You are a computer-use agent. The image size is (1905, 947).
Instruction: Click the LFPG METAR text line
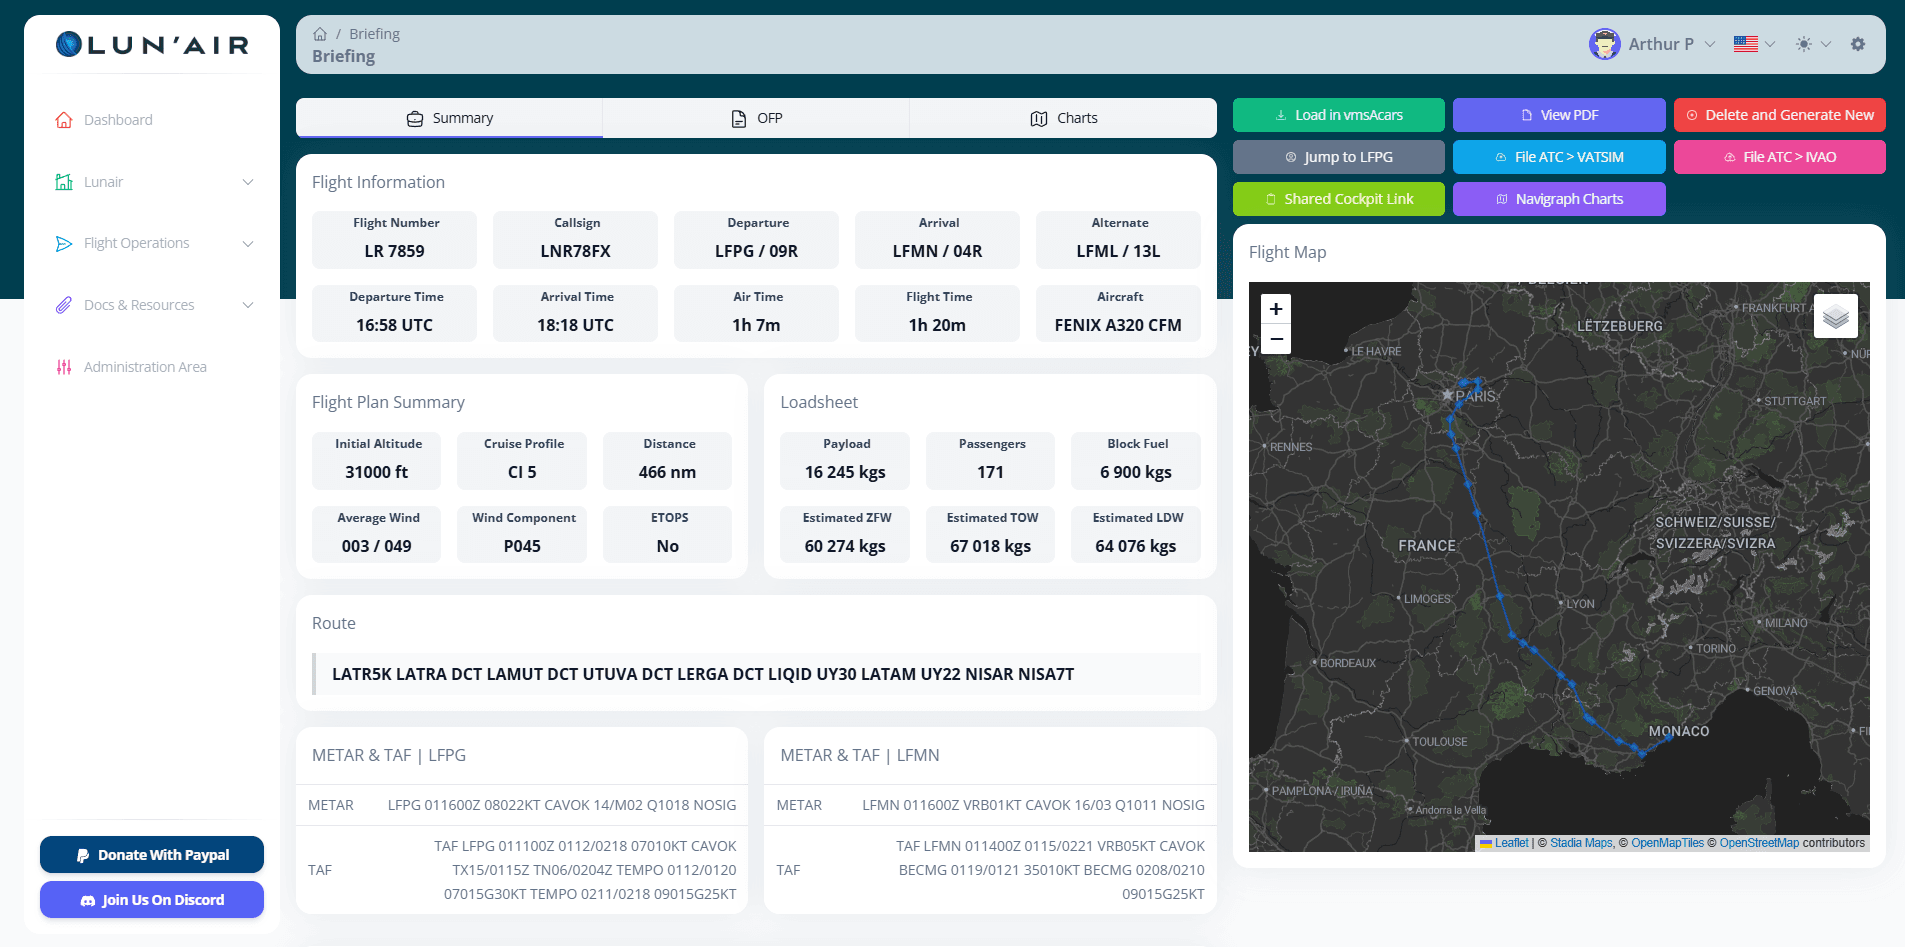pyautogui.click(x=562, y=805)
